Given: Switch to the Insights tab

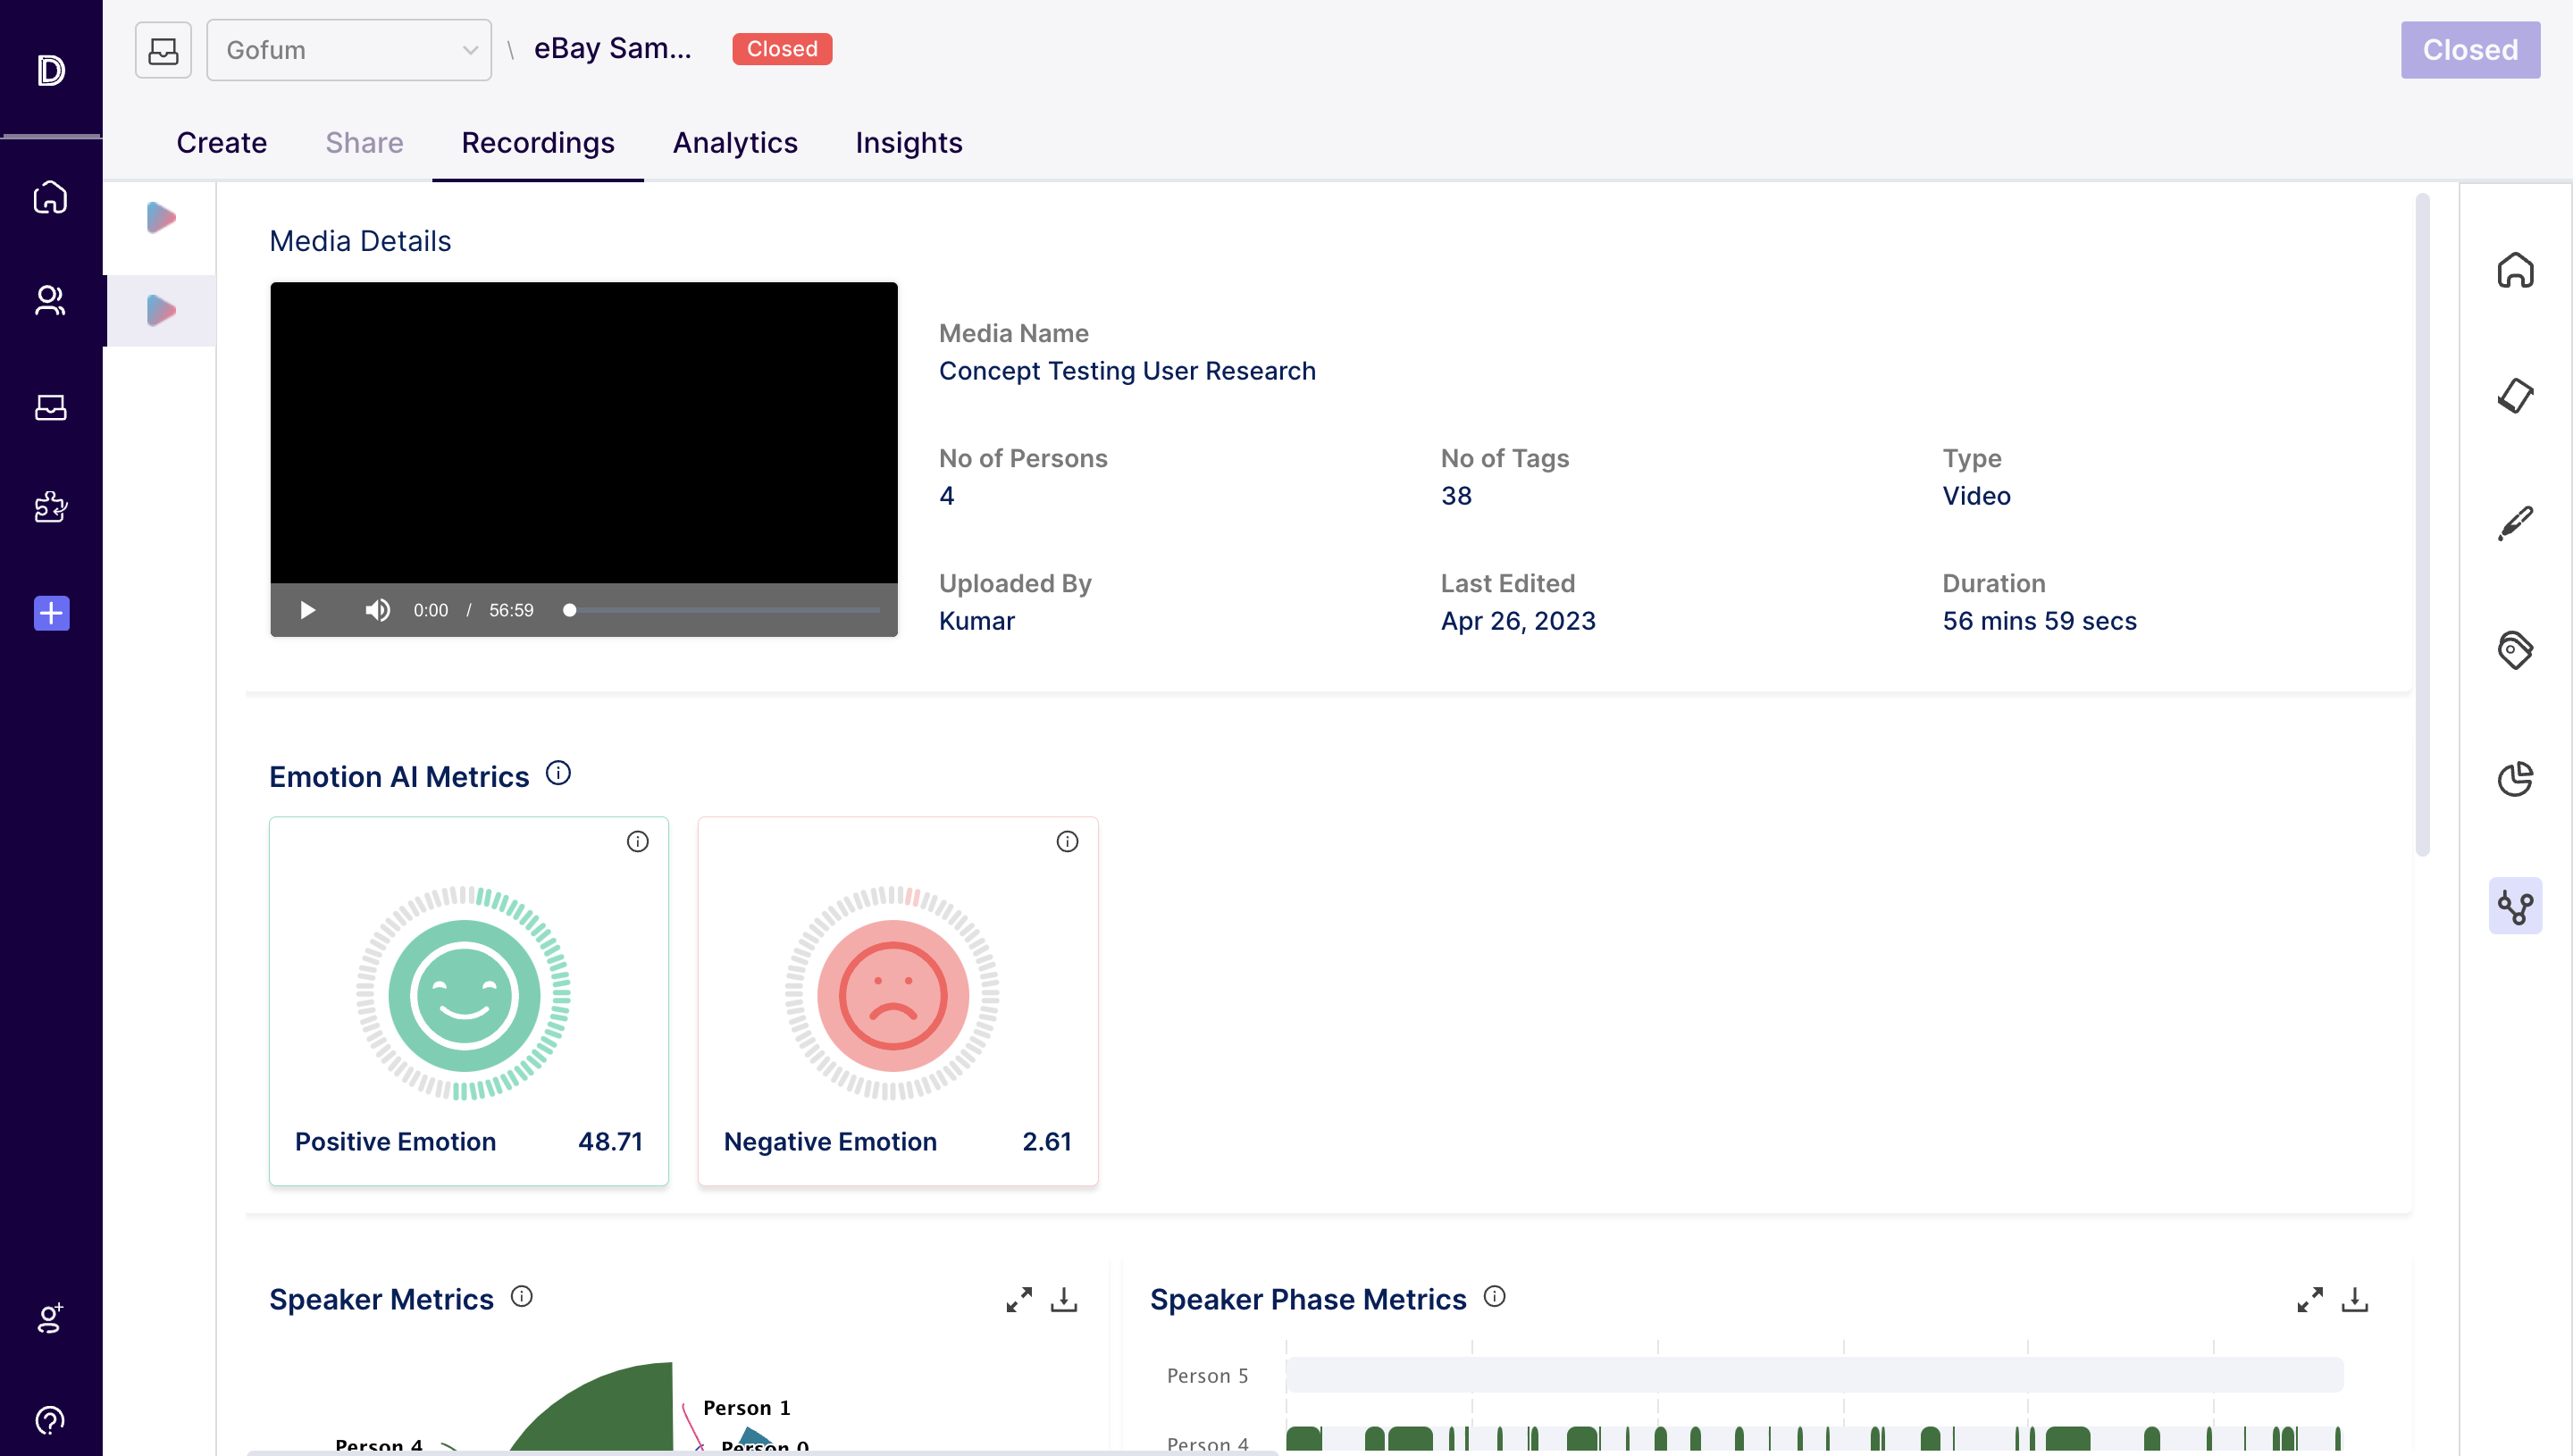Looking at the screenshot, I should (908, 143).
